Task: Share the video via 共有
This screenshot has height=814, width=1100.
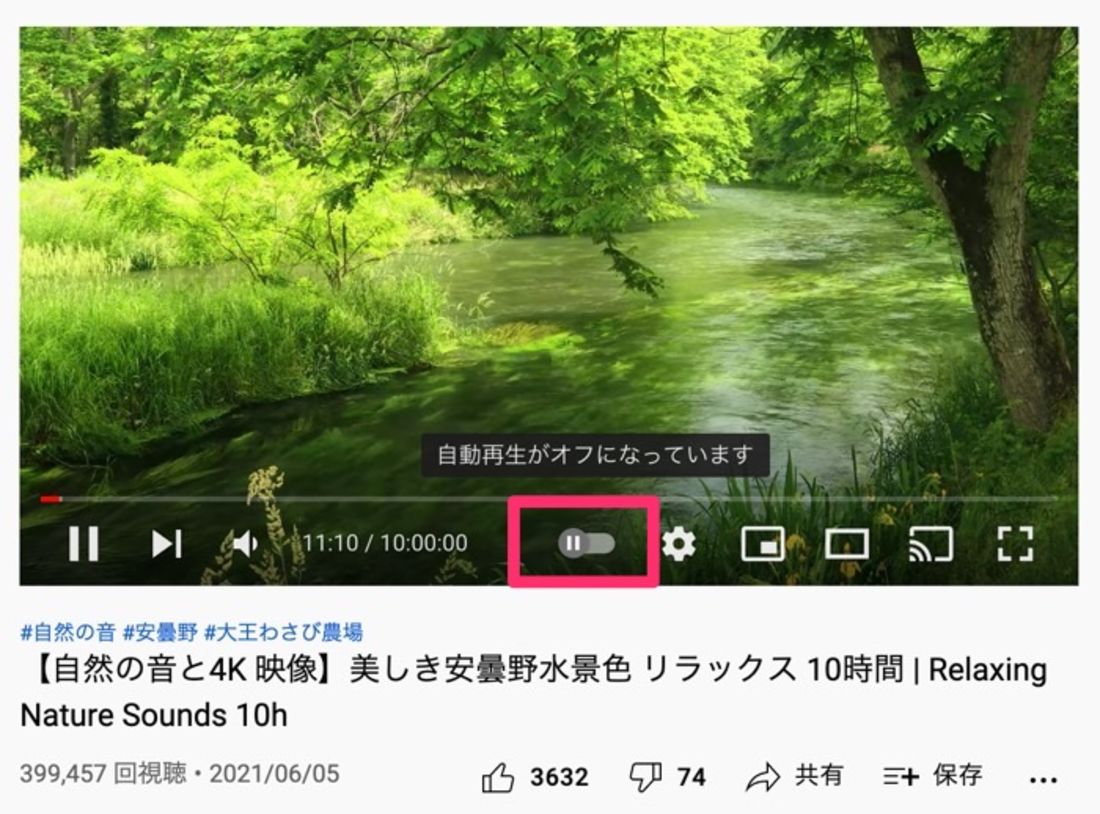Action: (x=795, y=776)
